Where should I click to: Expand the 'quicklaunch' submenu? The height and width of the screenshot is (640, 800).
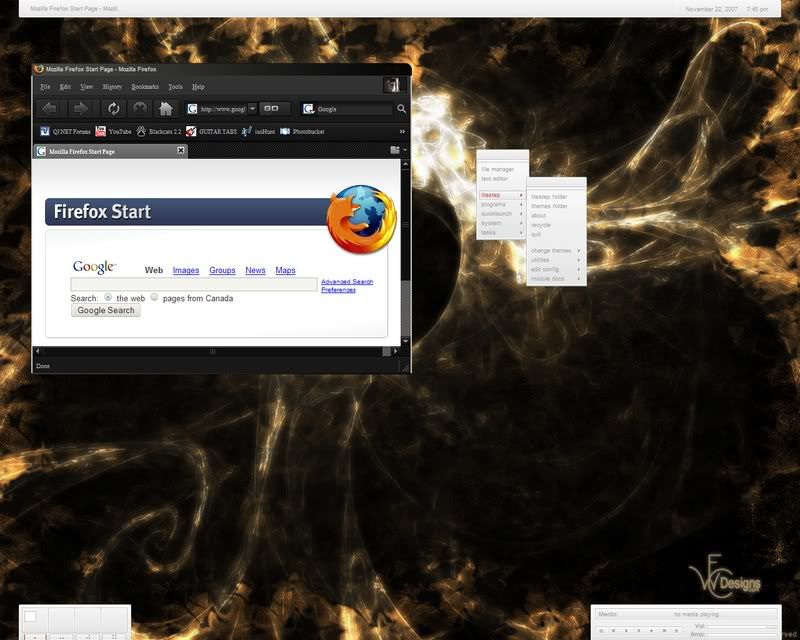point(502,214)
